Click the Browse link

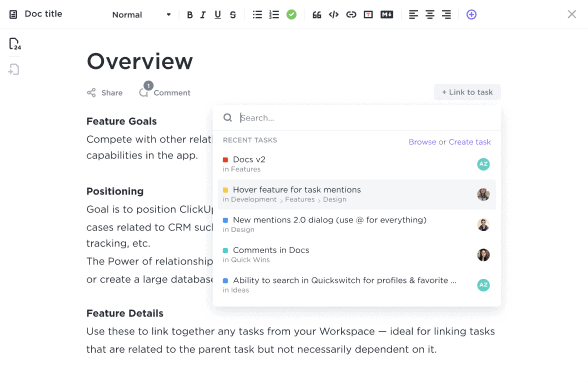[422, 142]
